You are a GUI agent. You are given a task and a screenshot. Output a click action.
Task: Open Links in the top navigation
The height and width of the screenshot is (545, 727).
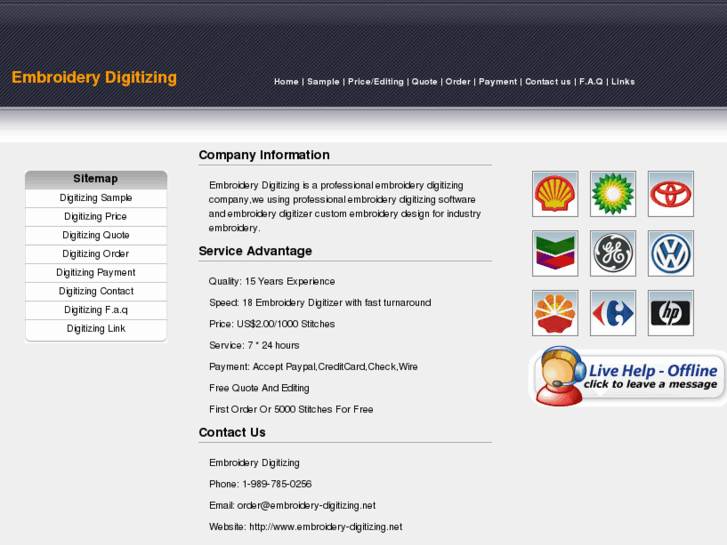coord(623,82)
